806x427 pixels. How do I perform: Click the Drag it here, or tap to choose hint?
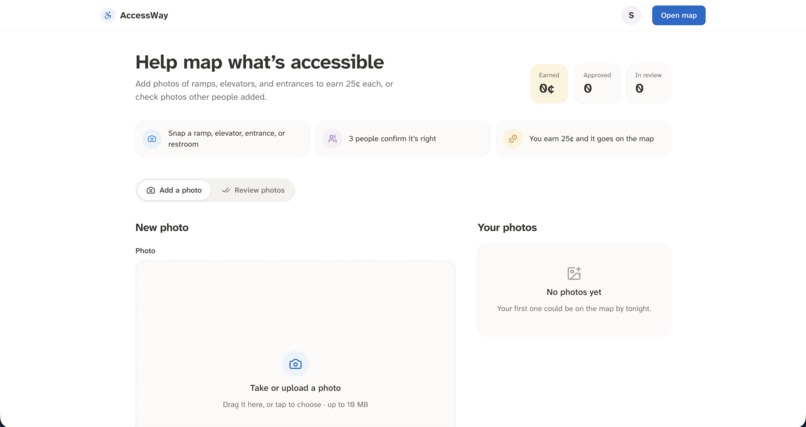295,404
